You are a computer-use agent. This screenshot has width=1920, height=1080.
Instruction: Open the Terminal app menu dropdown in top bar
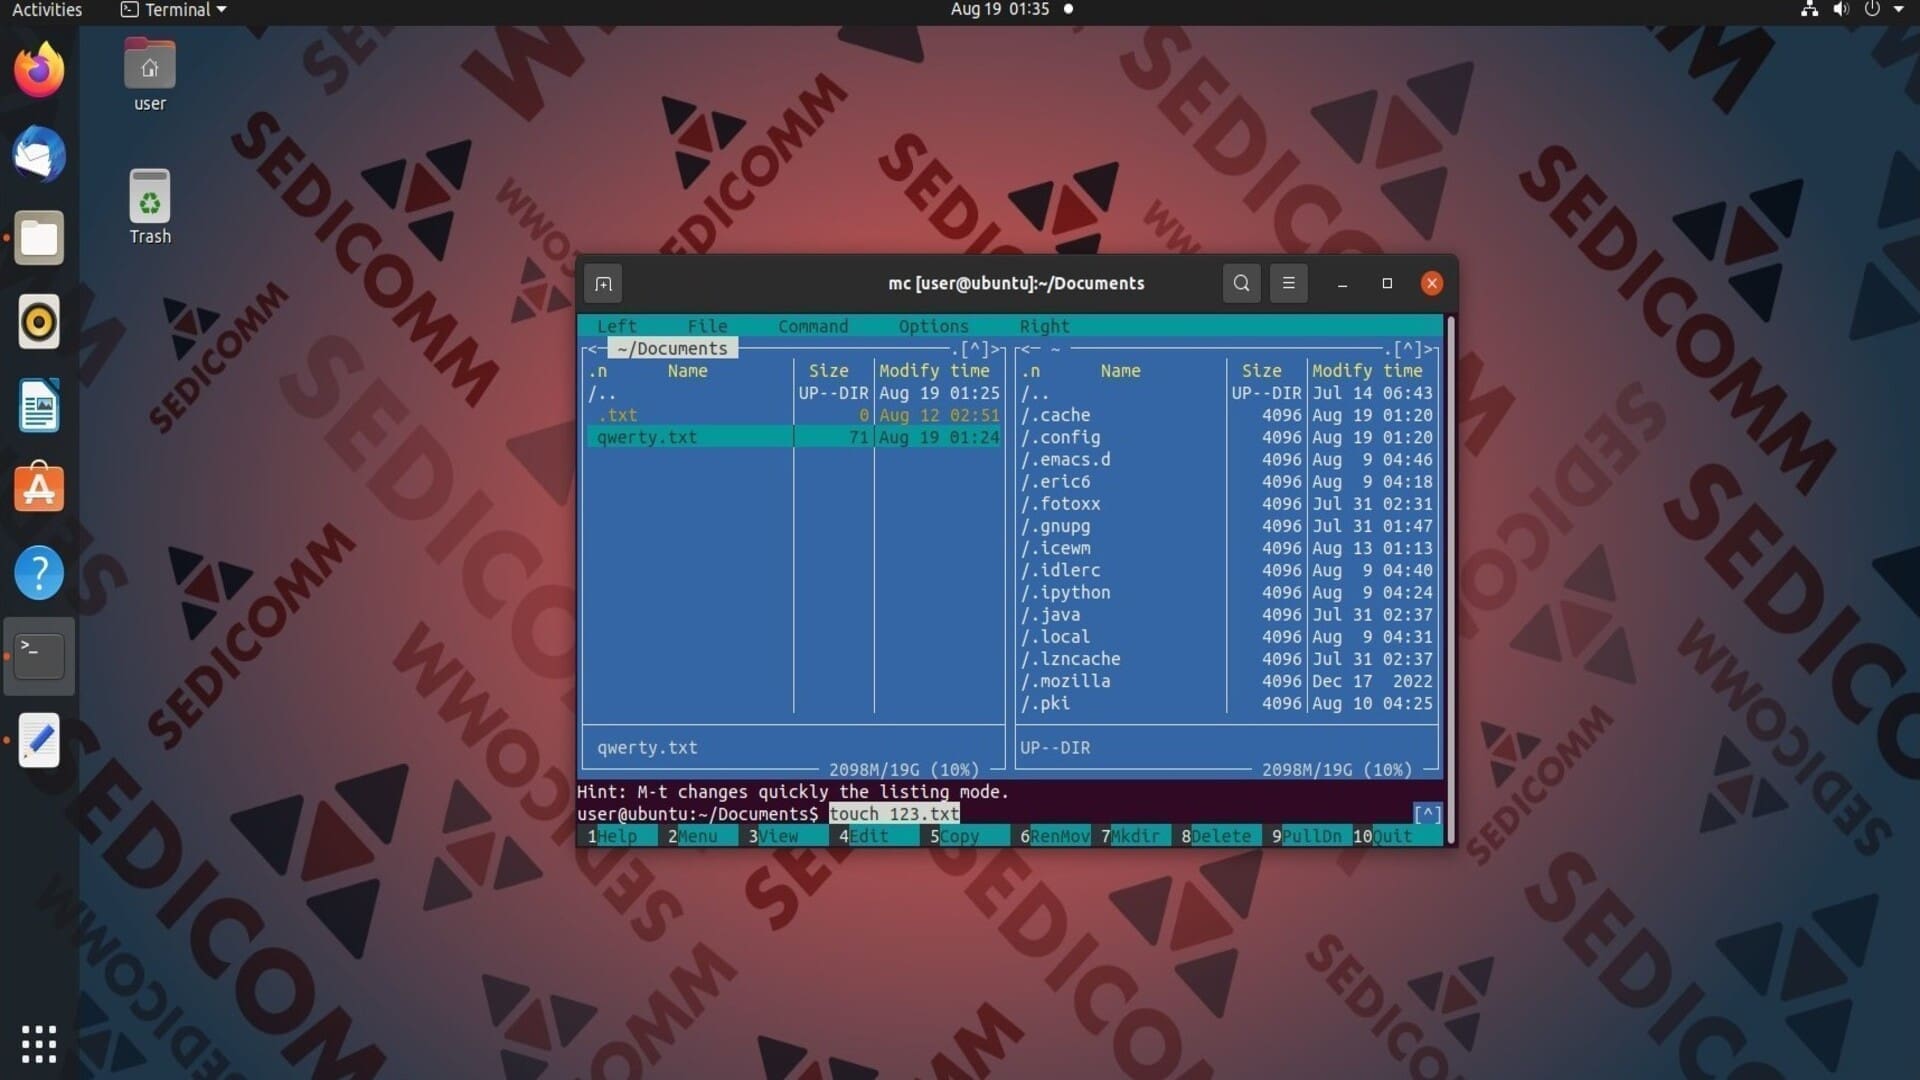pyautogui.click(x=175, y=10)
